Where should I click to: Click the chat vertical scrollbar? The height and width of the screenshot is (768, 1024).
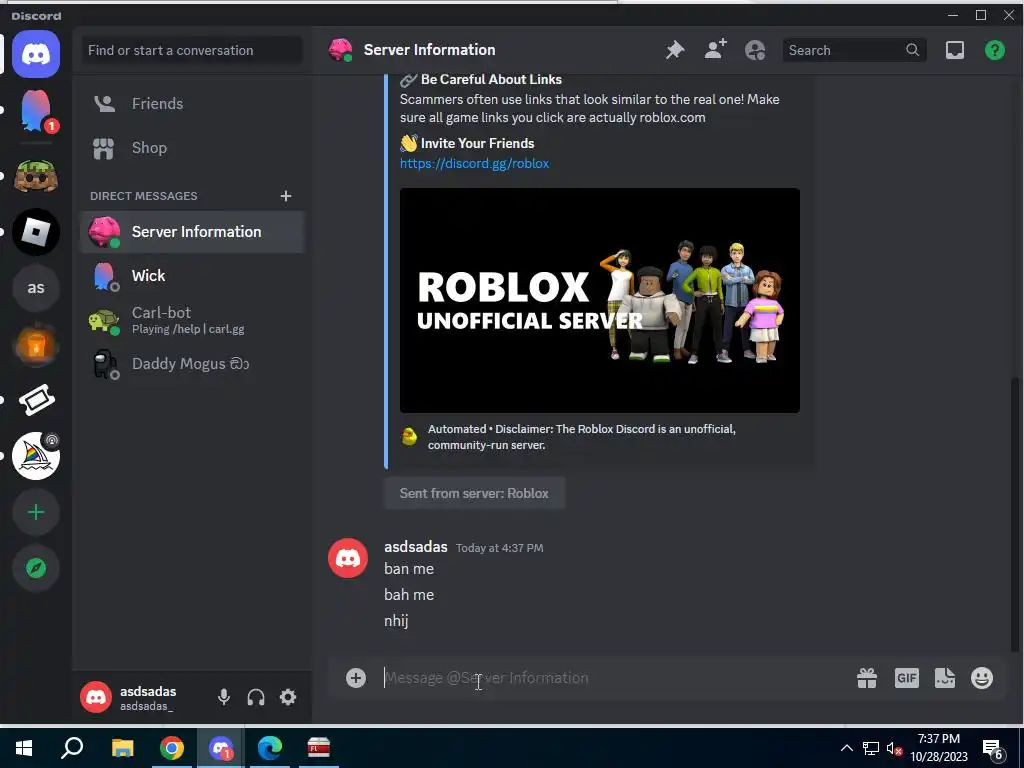click(x=1016, y=515)
